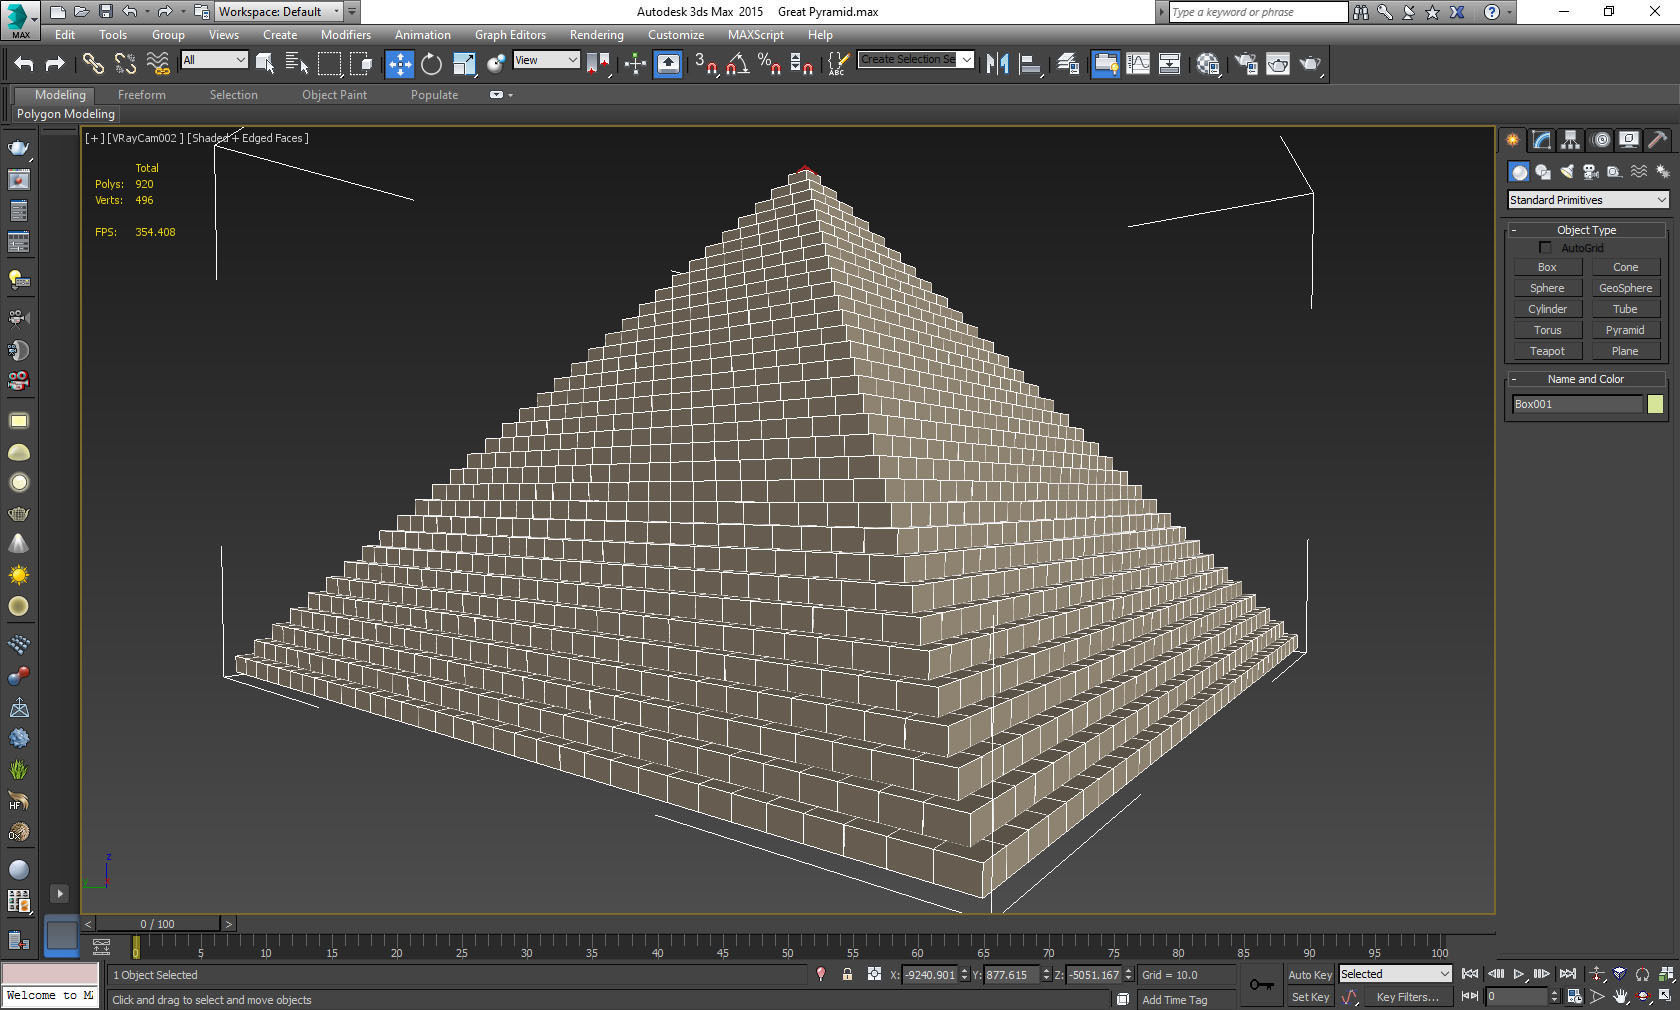Collapse the Object Type rollout

click(x=1586, y=230)
